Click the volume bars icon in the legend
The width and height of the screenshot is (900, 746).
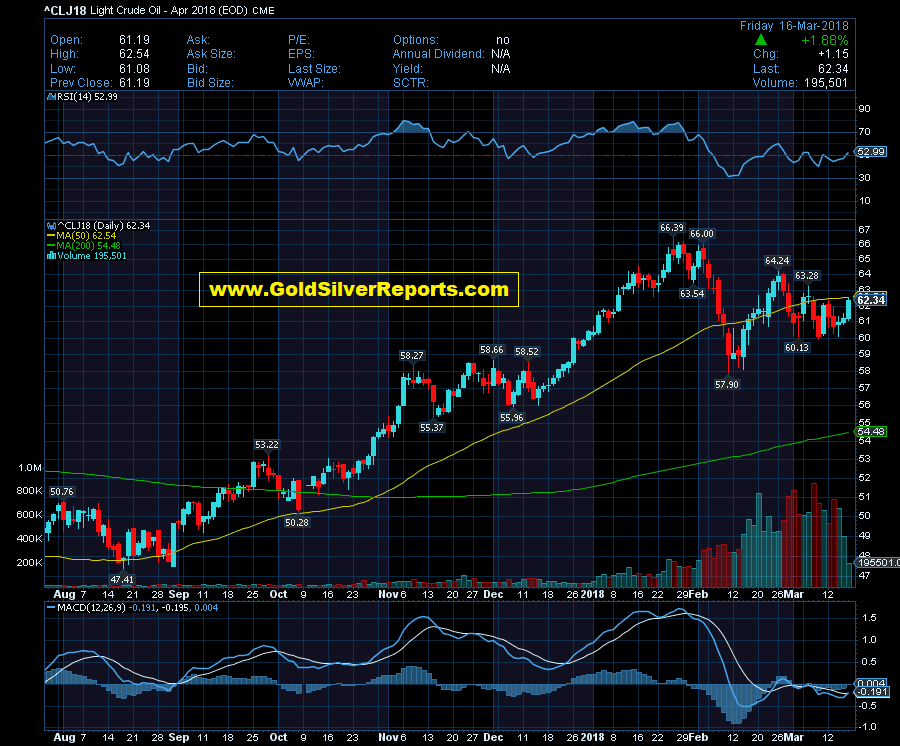(x=51, y=256)
